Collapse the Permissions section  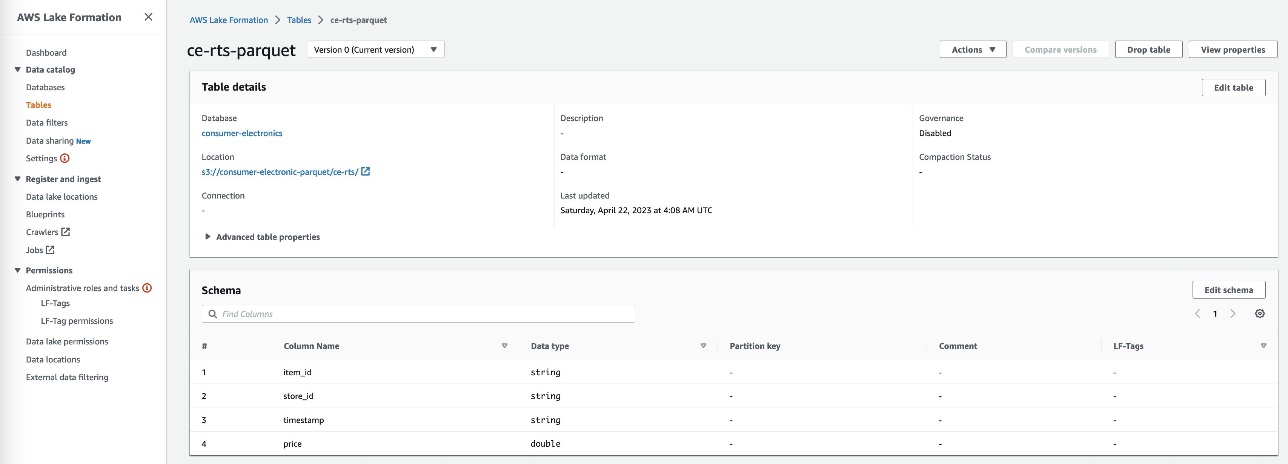(18, 270)
